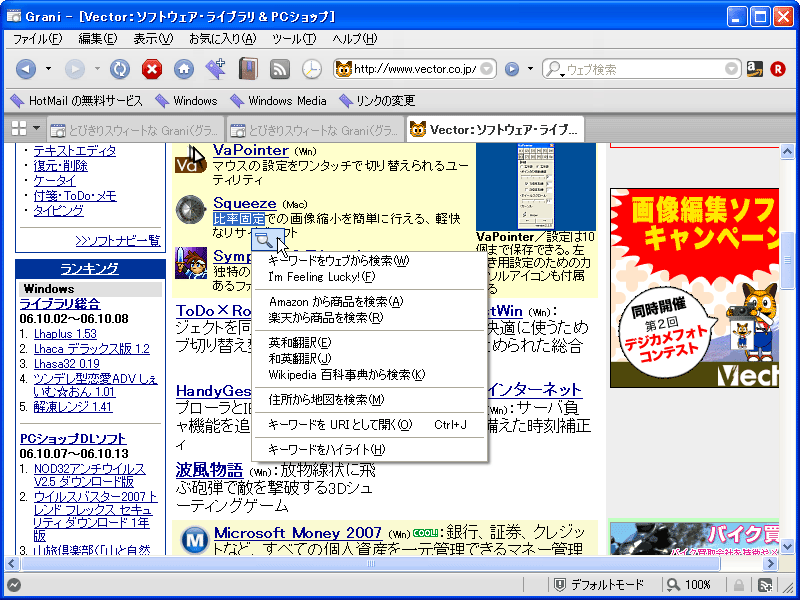Choose I'm Feeling Lucky!(F) menu entry
The width and height of the screenshot is (800, 600).
coord(369,277)
